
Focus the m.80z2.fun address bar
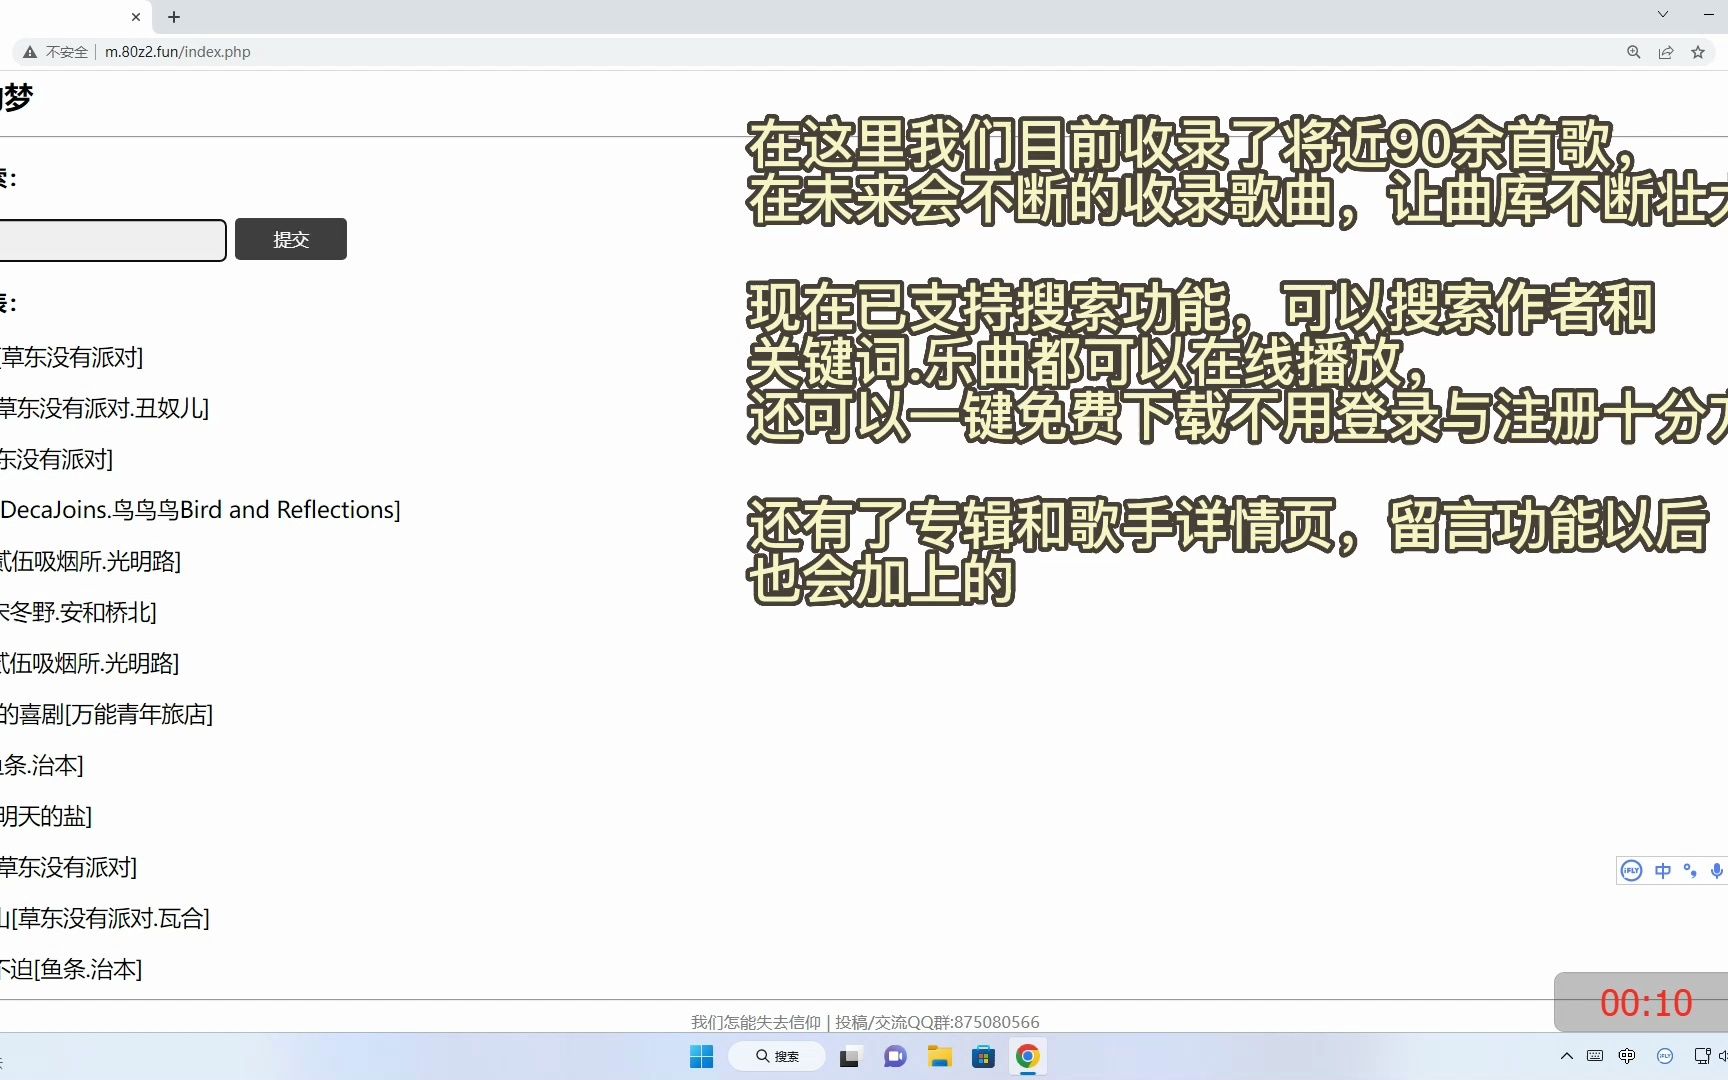coord(178,52)
